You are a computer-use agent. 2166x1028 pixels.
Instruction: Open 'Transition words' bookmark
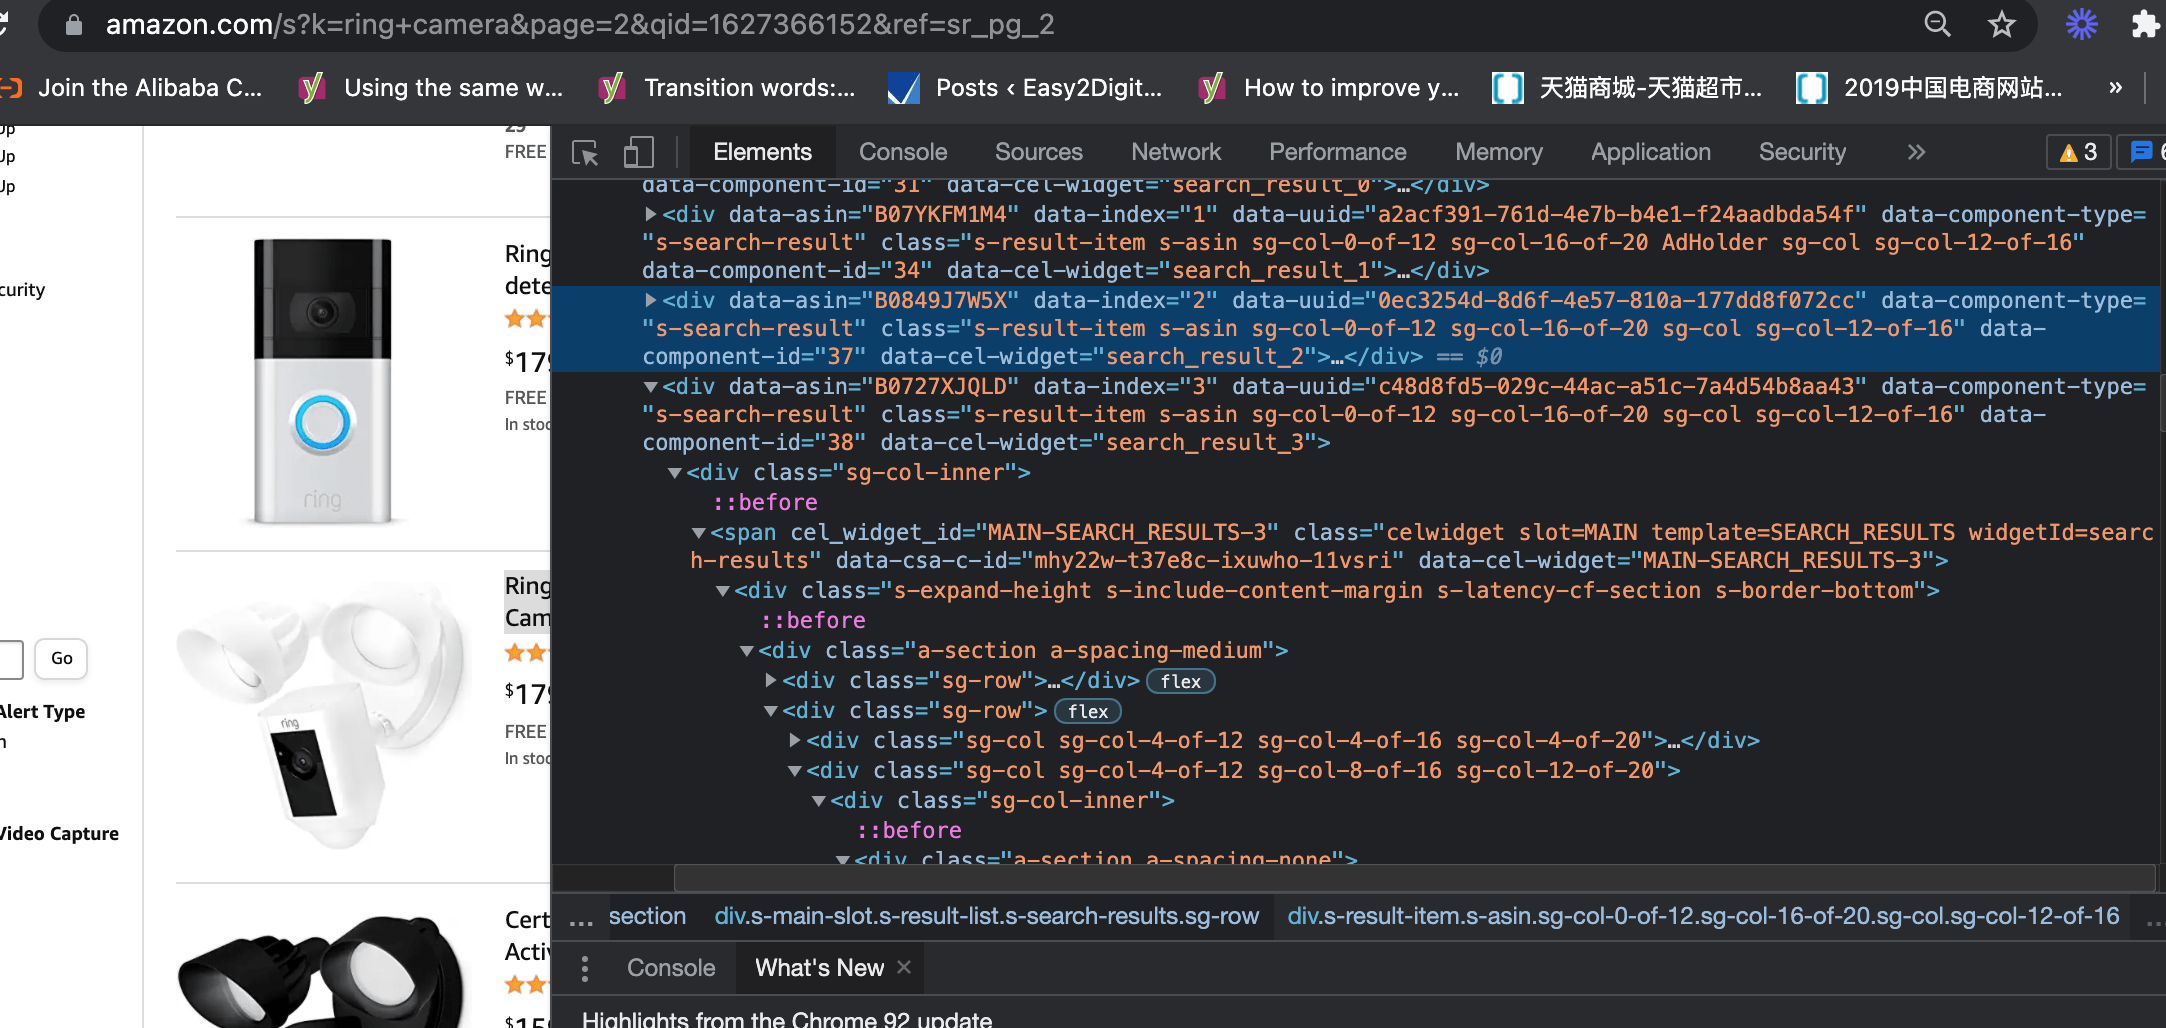[x=727, y=88]
